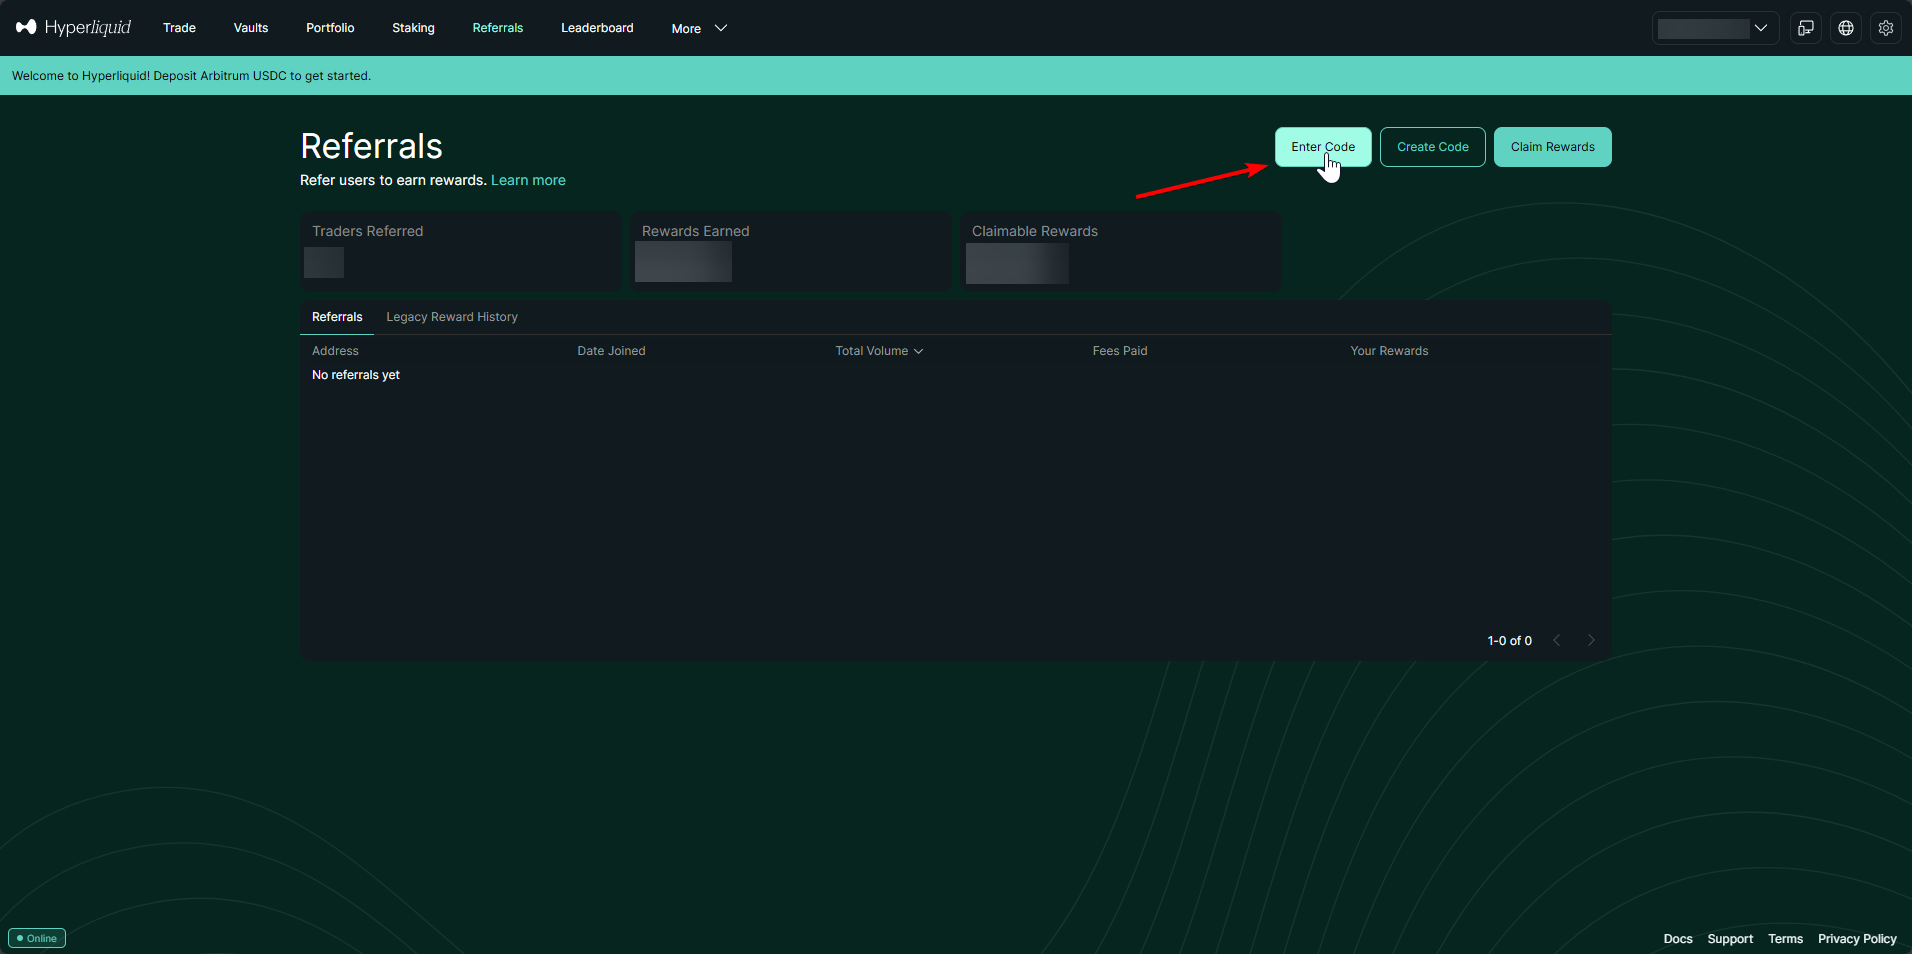Click the welcome deposit banner

pyautogui.click(x=956, y=76)
